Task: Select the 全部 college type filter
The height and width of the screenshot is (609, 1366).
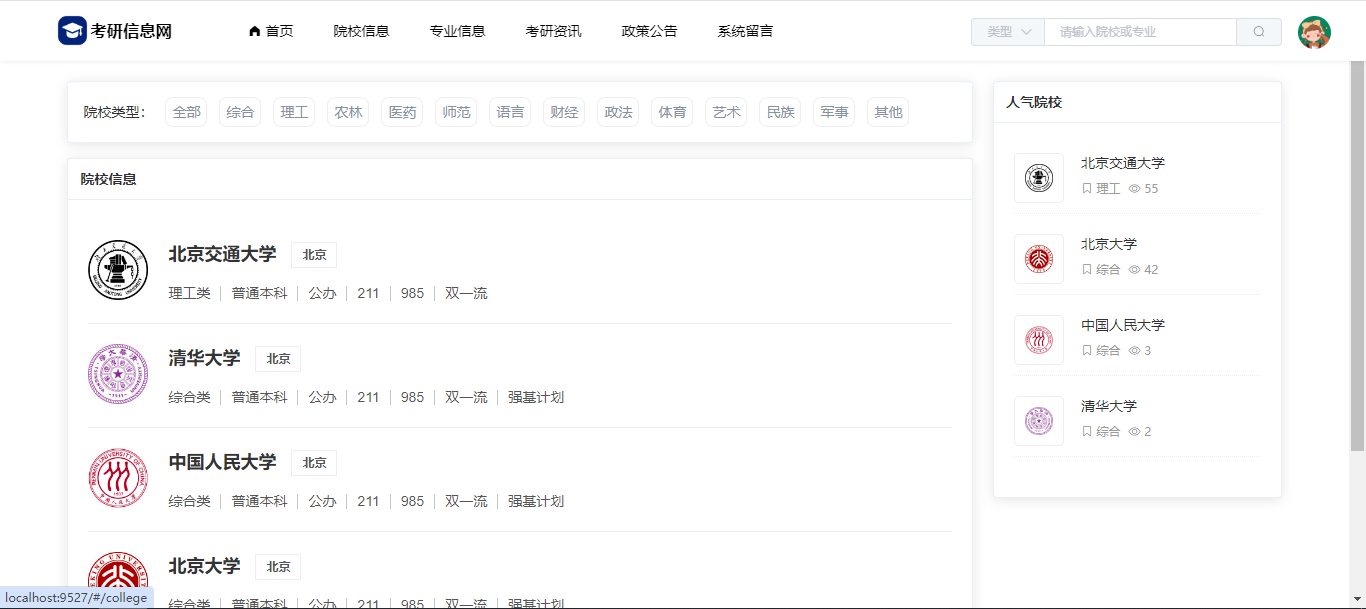Action: [x=186, y=112]
